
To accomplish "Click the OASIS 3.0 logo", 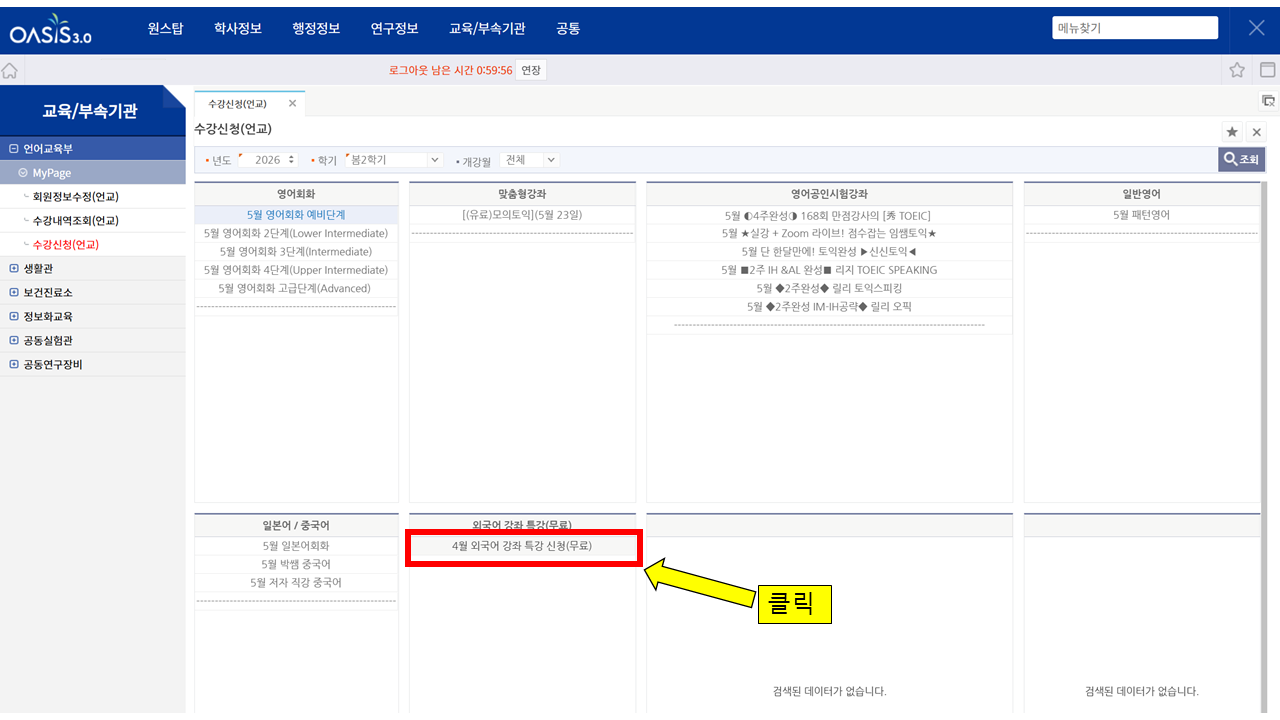I will pos(50,31).
